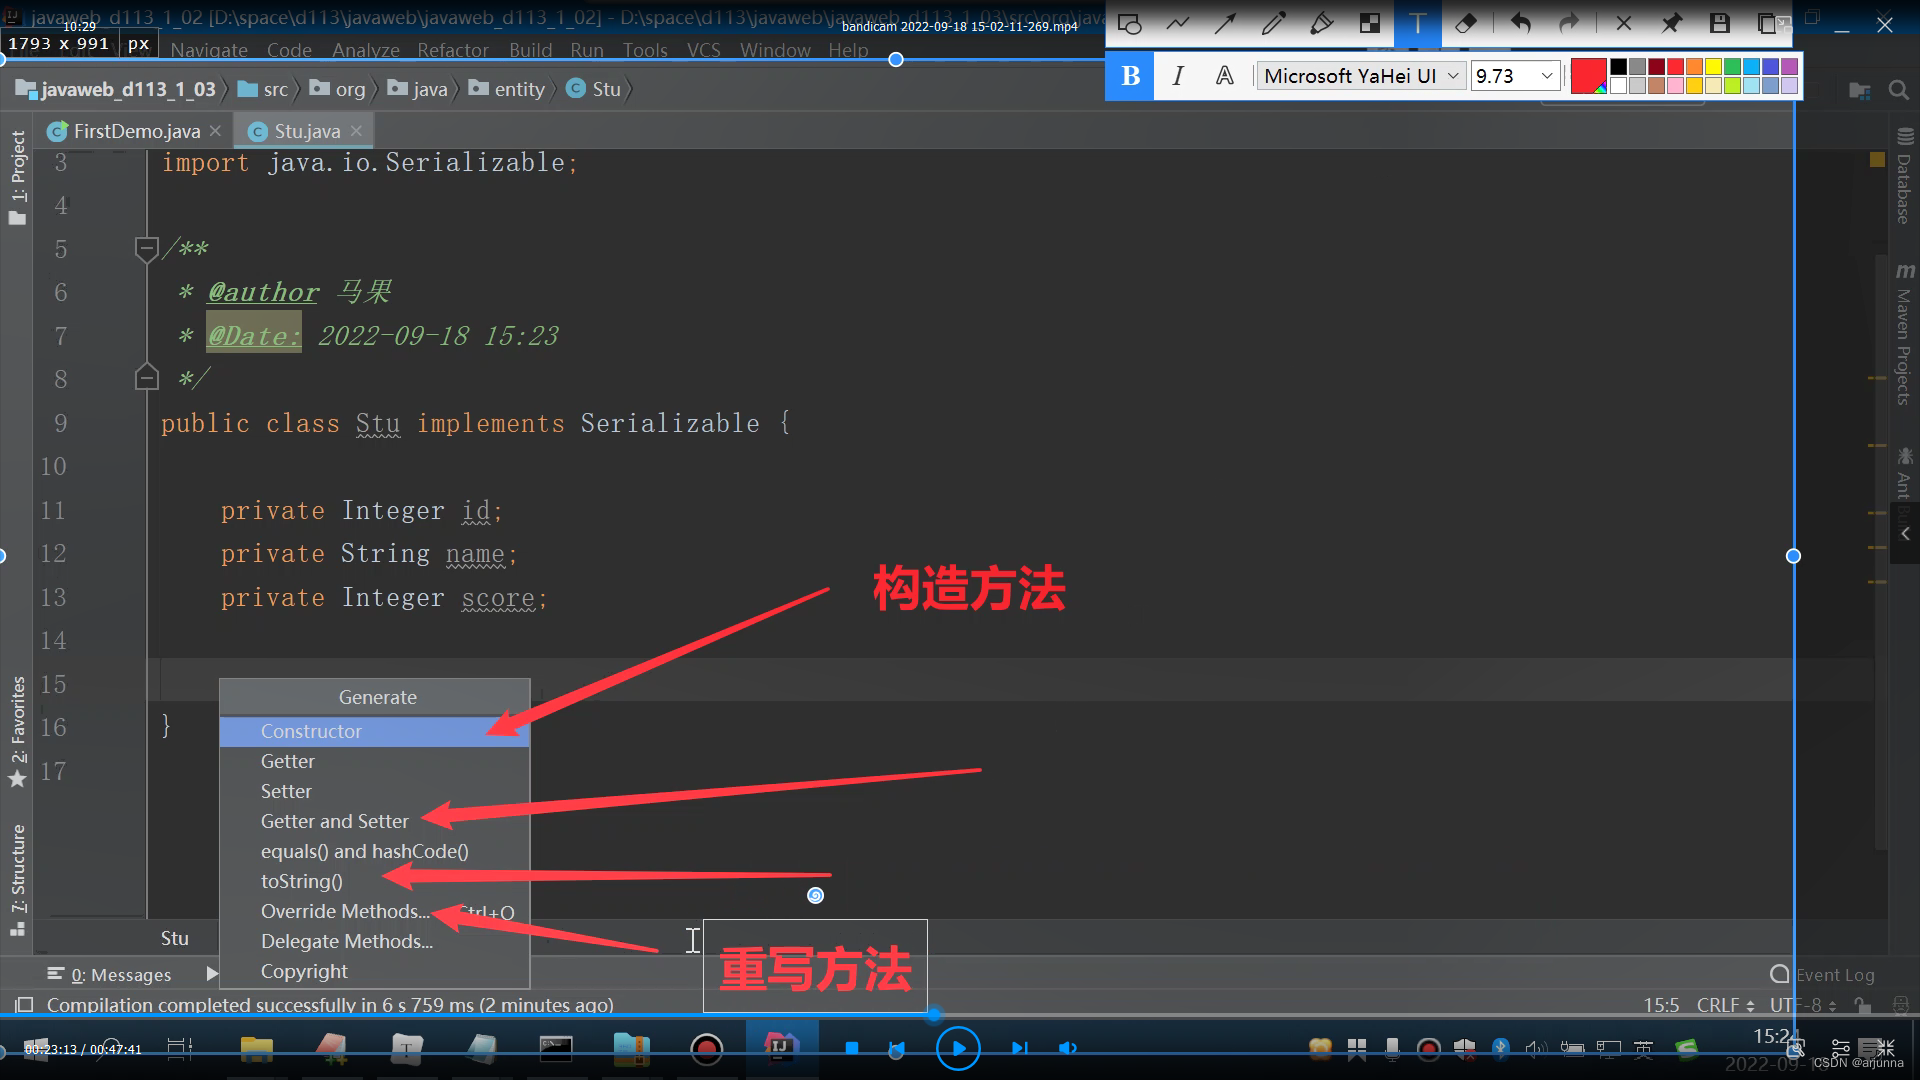The width and height of the screenshot is (1920, 1080).
Task: Collapse the Javadoc end fold marker at line 8
Action: (146, 378)
